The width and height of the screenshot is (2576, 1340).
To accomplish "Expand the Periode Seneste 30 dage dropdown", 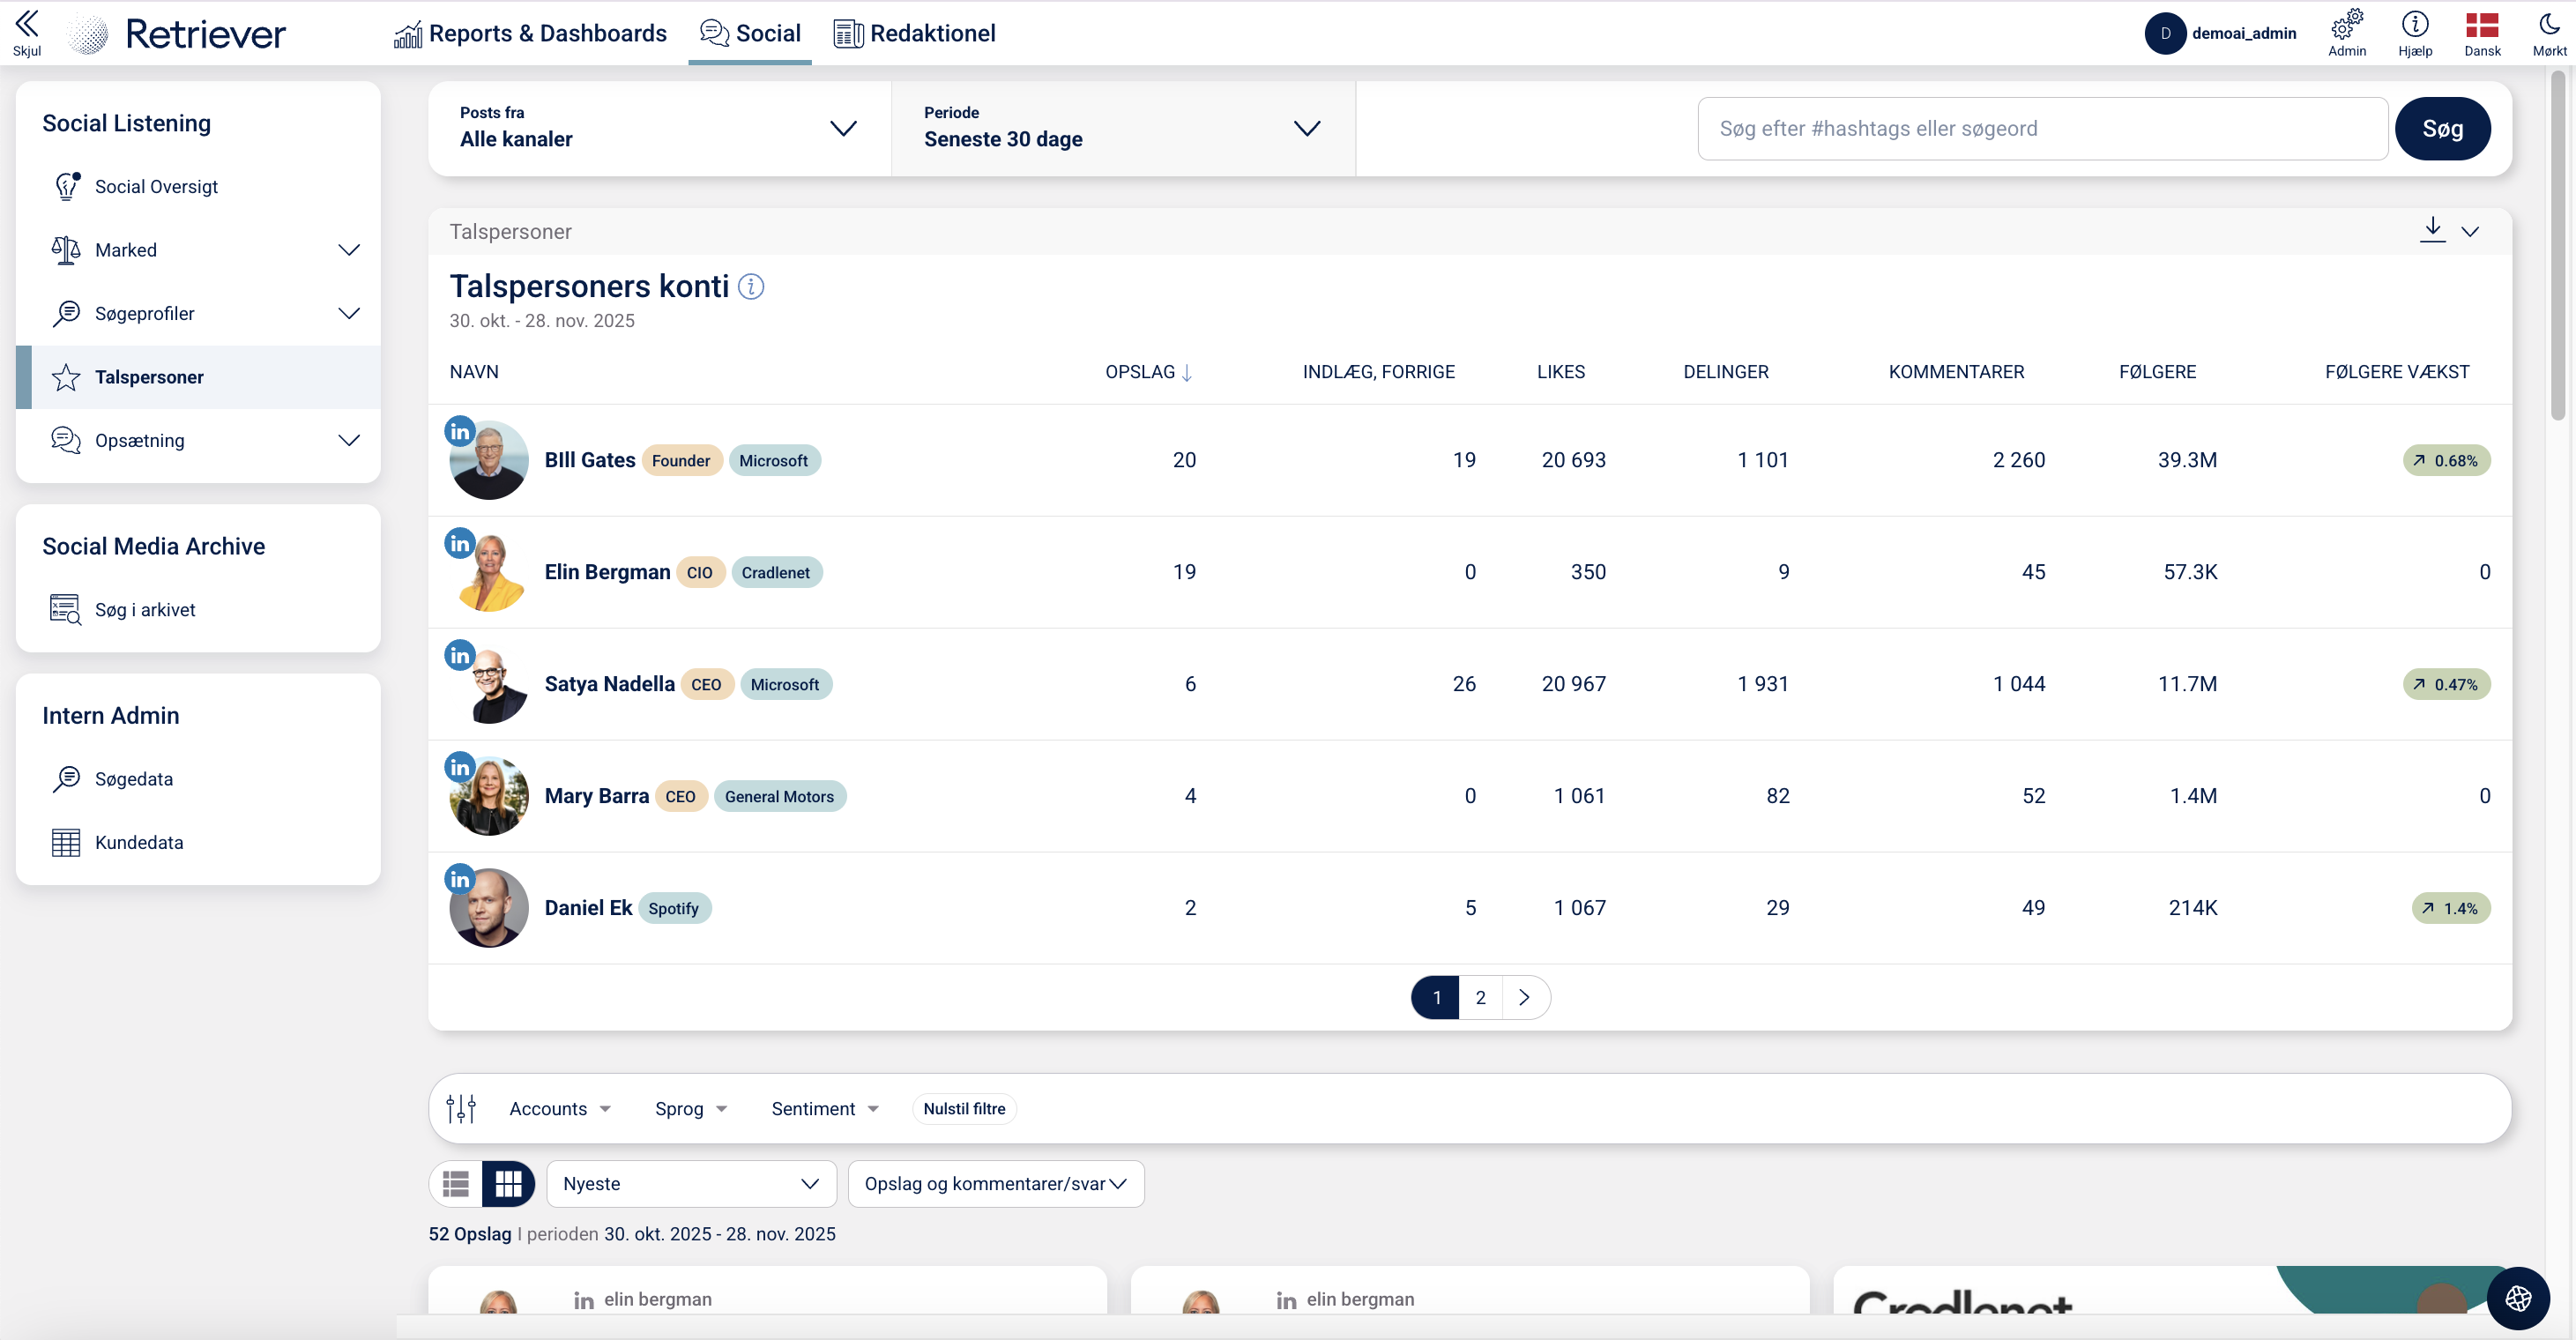I will pyautogui.click(x=1122, y=128).
